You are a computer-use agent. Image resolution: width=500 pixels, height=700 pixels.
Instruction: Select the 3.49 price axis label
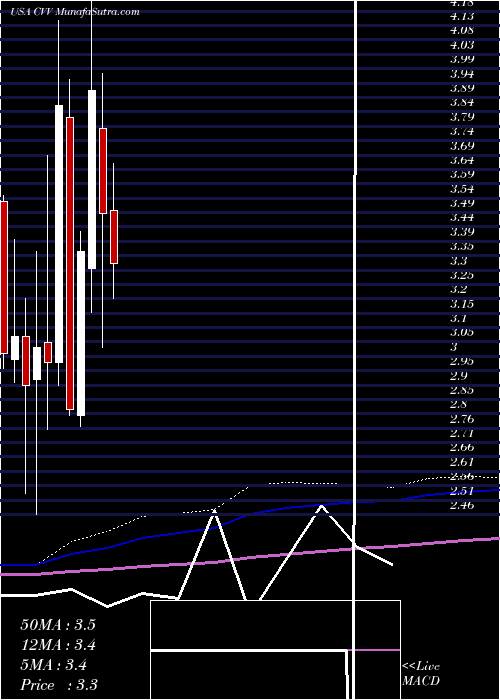tap(462, 203)
